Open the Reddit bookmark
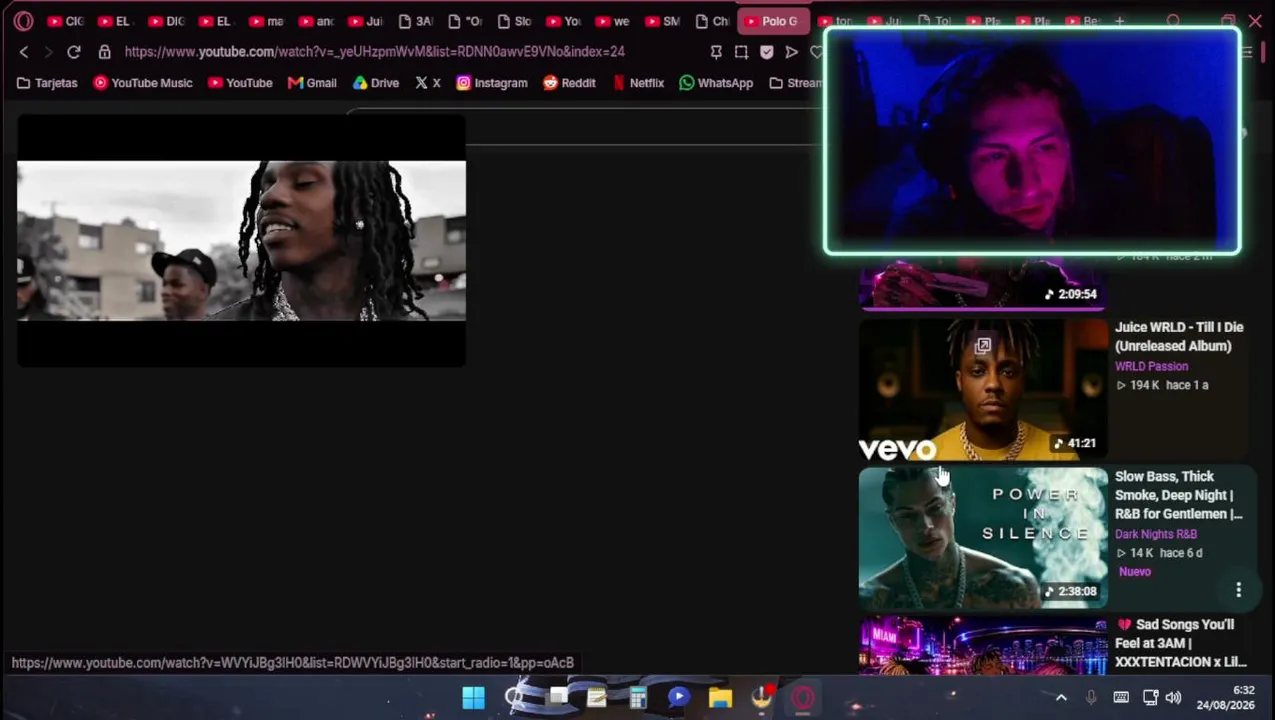The image size is (1275, 720). click(x=569, y=83)
